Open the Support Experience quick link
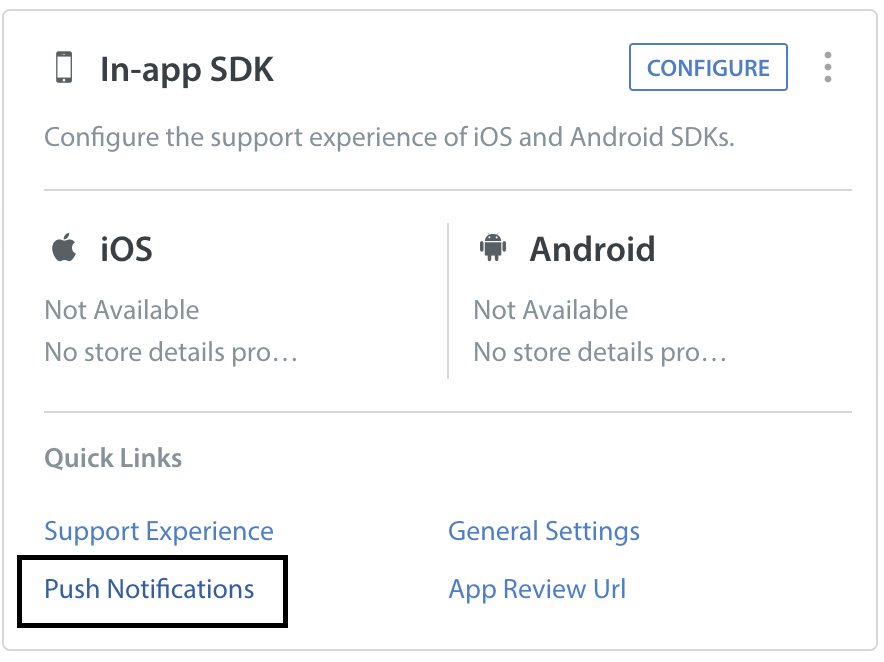This screenshot has width=884, height=662. tap(159, 532)
